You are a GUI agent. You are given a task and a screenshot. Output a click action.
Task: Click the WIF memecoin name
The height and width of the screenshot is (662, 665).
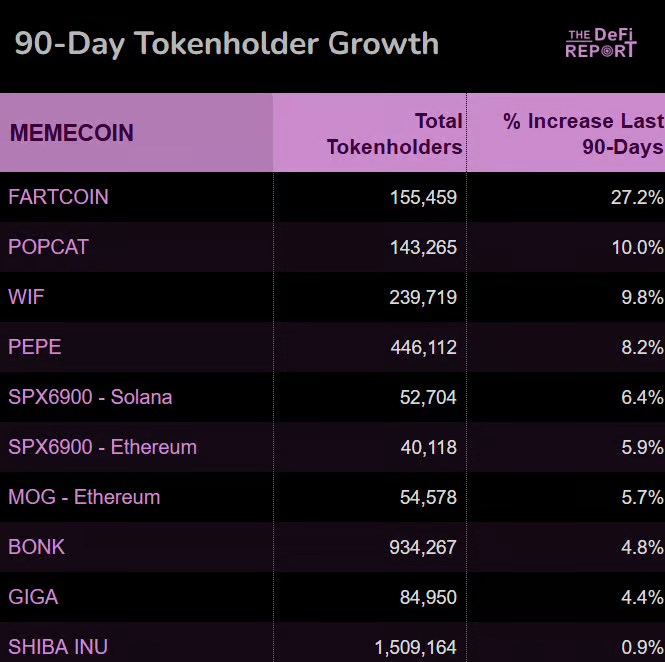coord(26,297)
